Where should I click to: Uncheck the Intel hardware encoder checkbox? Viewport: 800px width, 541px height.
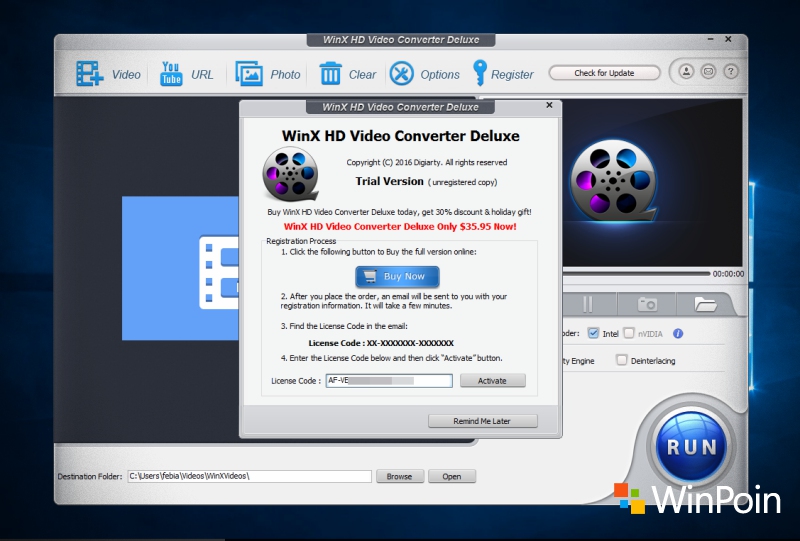(593, 333)
